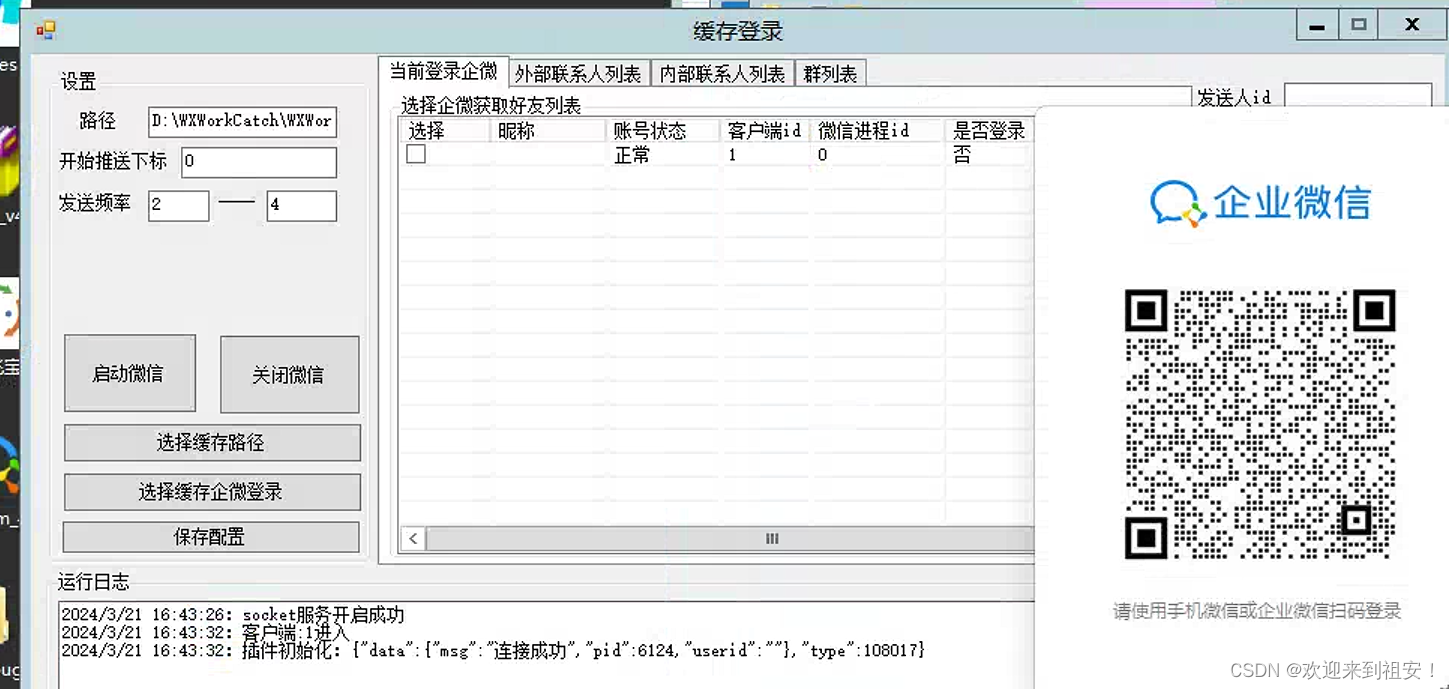Click the 昵称 column header

coord(548,131)
